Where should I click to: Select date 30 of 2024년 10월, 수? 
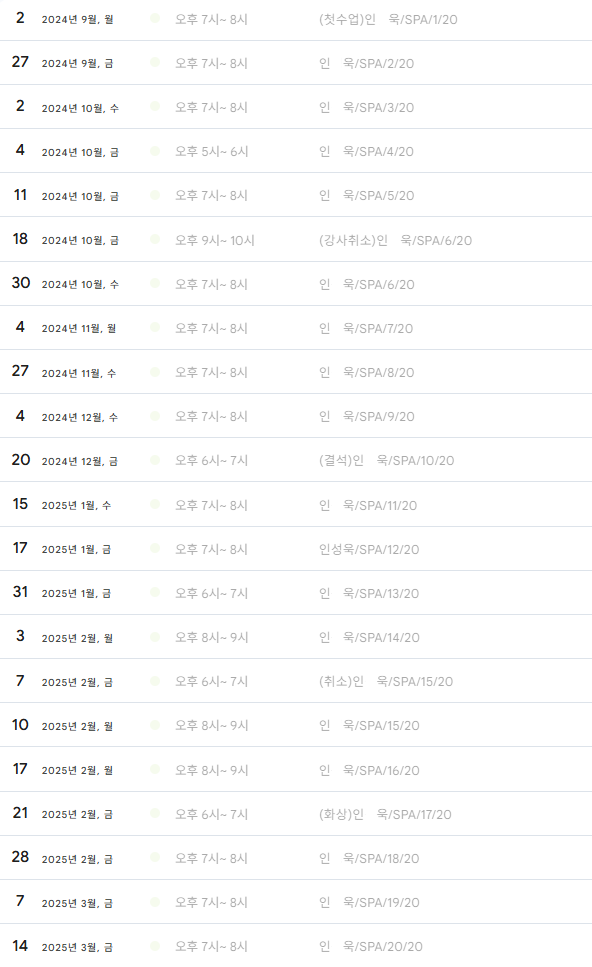[x=20, y=283]
